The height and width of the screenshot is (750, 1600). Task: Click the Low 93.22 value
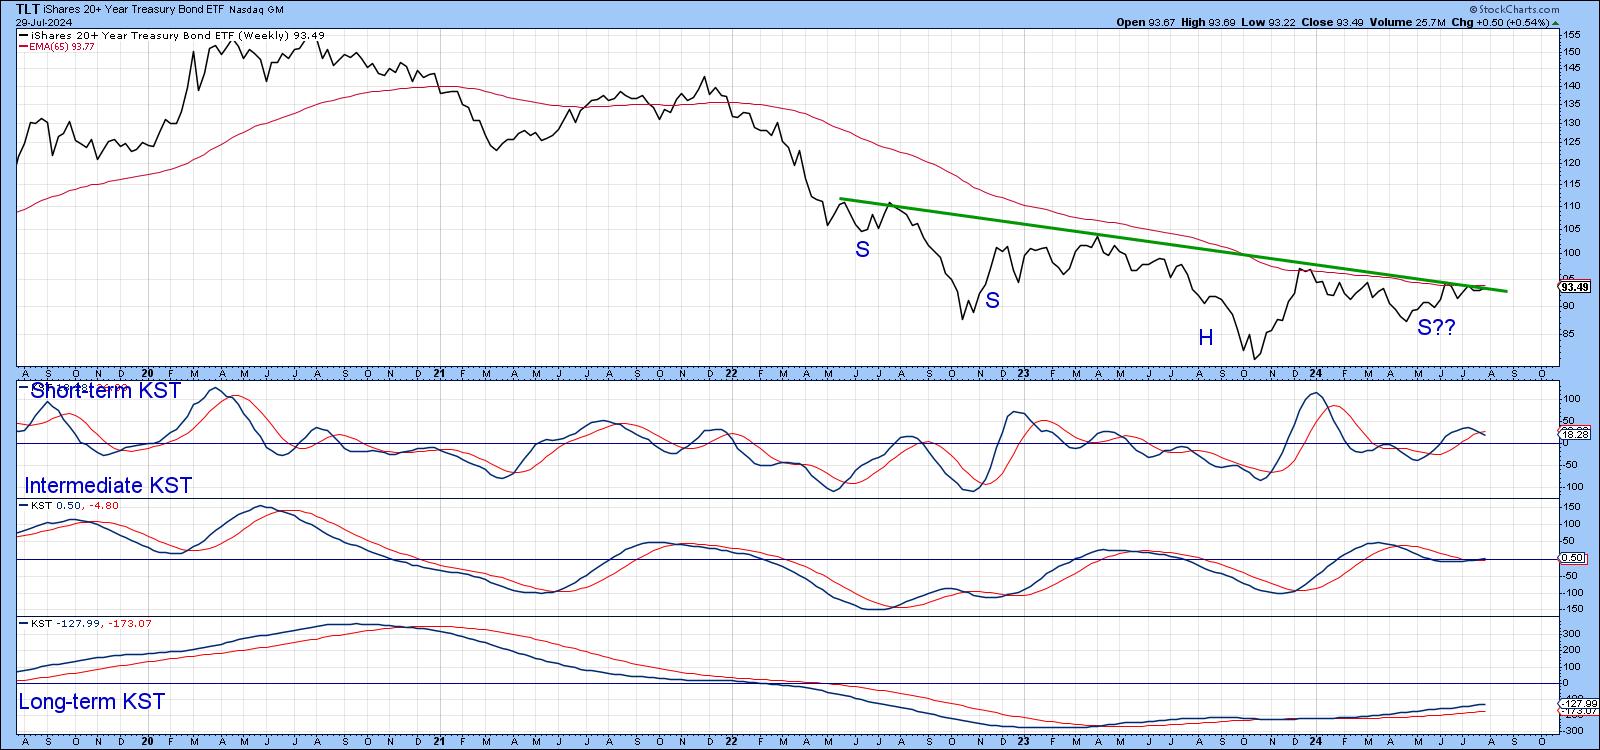click(1269, 22)
